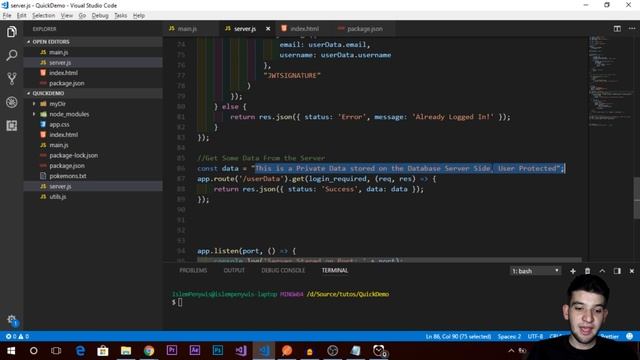Launch Google Chrome from taskbar
640x360 pixels.
[x=149, y=351]
